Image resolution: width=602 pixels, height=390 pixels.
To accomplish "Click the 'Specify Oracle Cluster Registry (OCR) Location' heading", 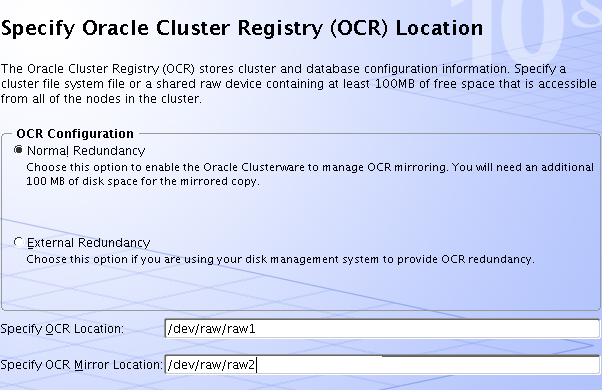I will (242, 28).
